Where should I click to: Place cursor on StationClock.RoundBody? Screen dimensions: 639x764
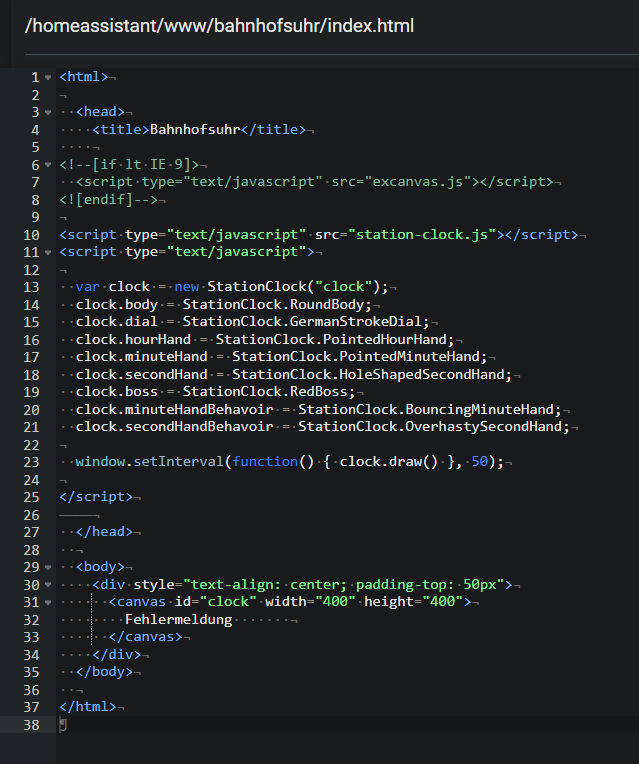click(277, 304)
